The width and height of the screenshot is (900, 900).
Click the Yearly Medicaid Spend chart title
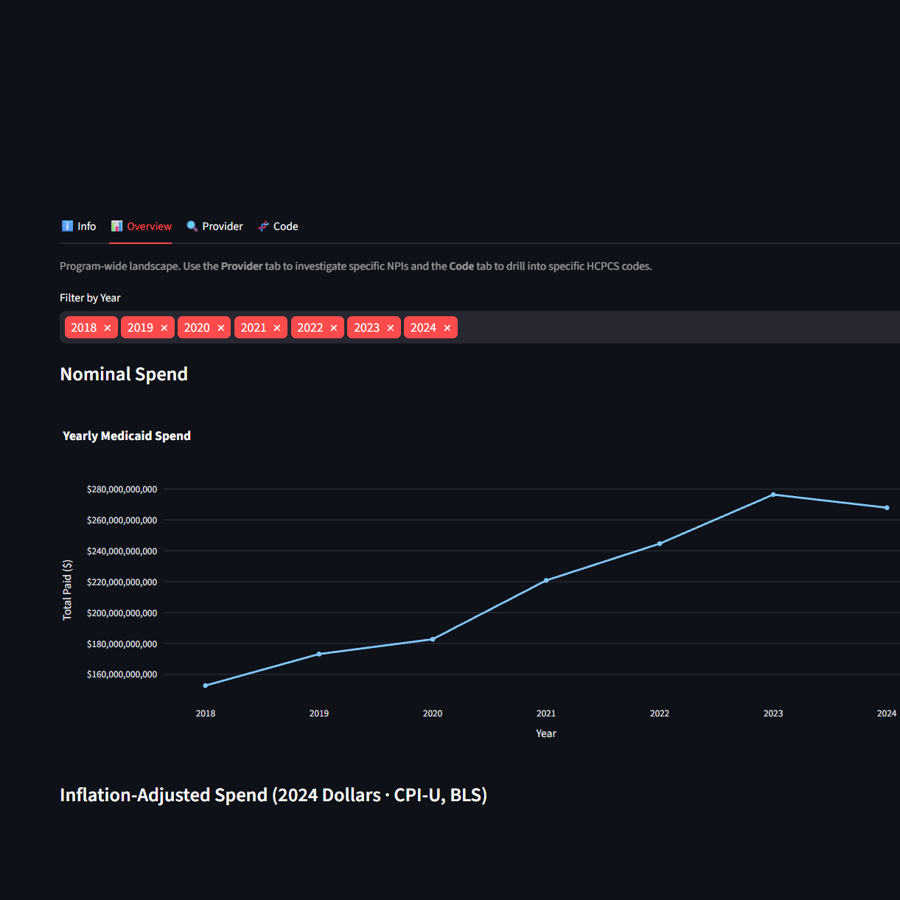pos(127,436)
